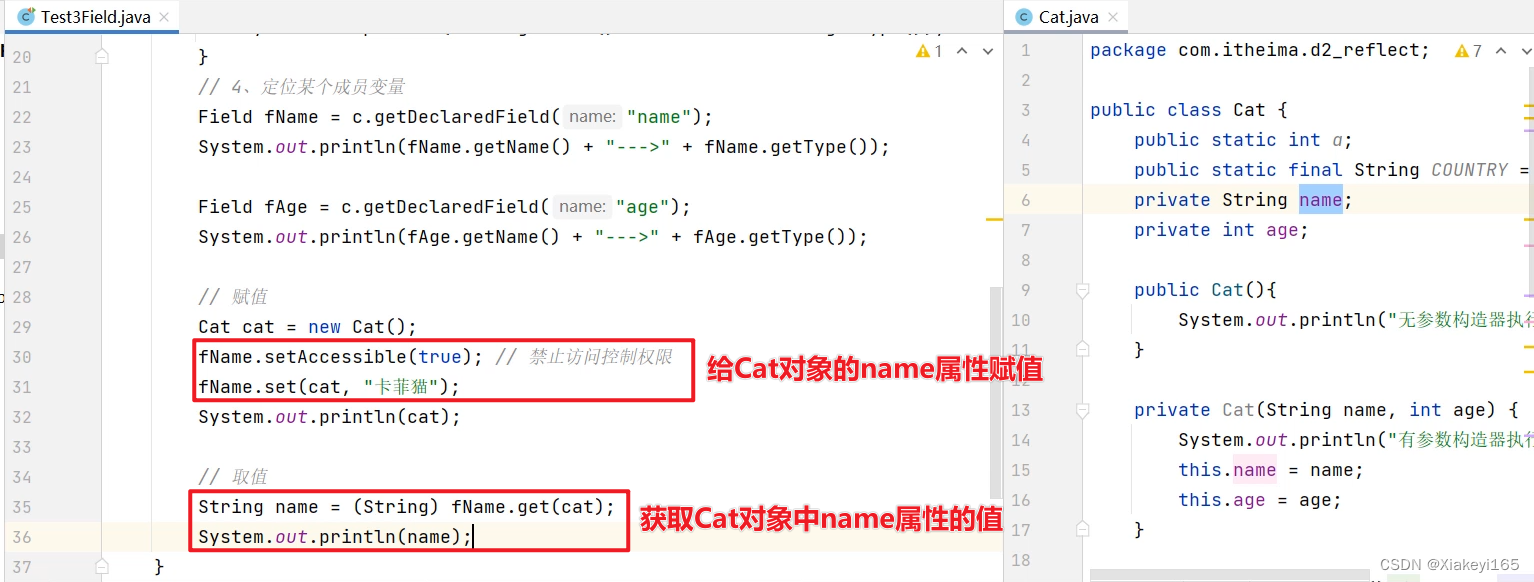
Task: Collapse the private Cat constructor at line 13
Action: (x=1081, y=410)
